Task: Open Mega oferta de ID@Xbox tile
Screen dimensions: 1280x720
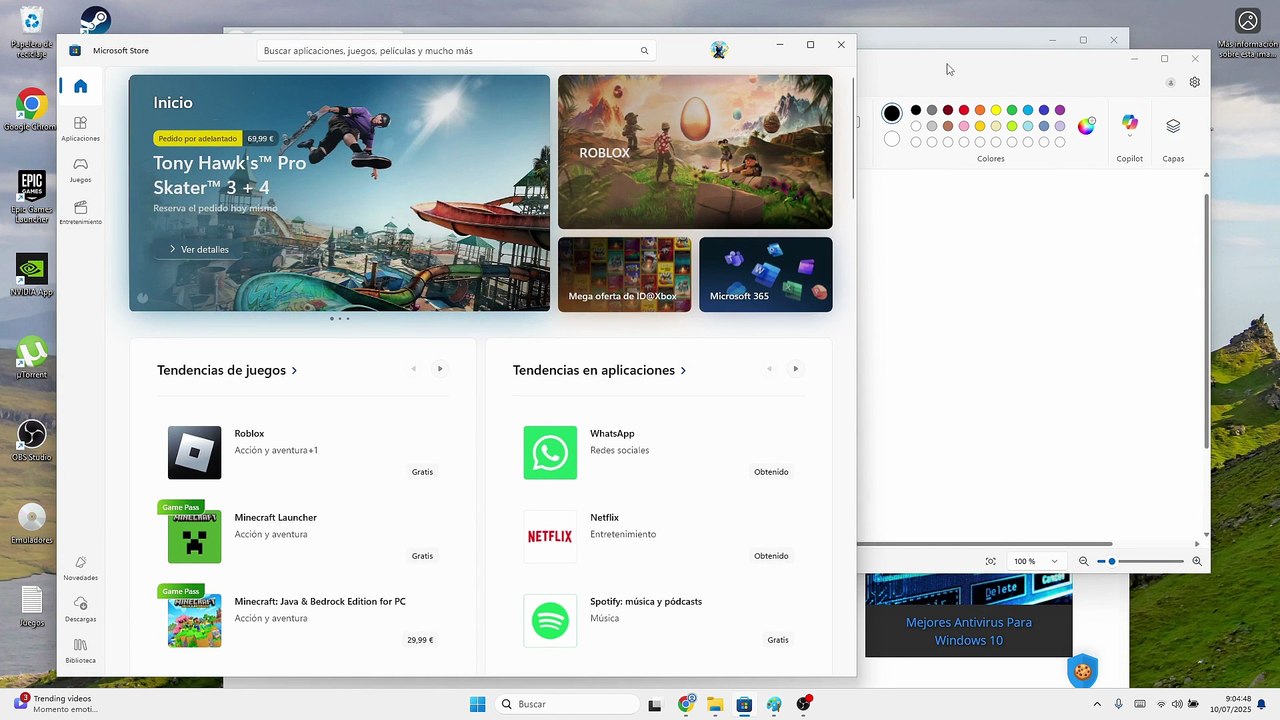Action: pos(624,274)
